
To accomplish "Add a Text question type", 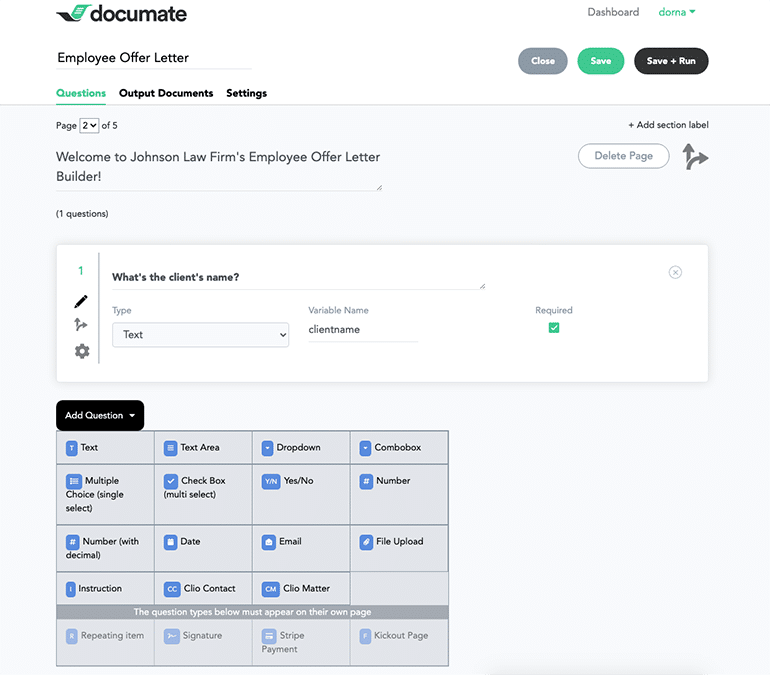I will tap(106, 447).
